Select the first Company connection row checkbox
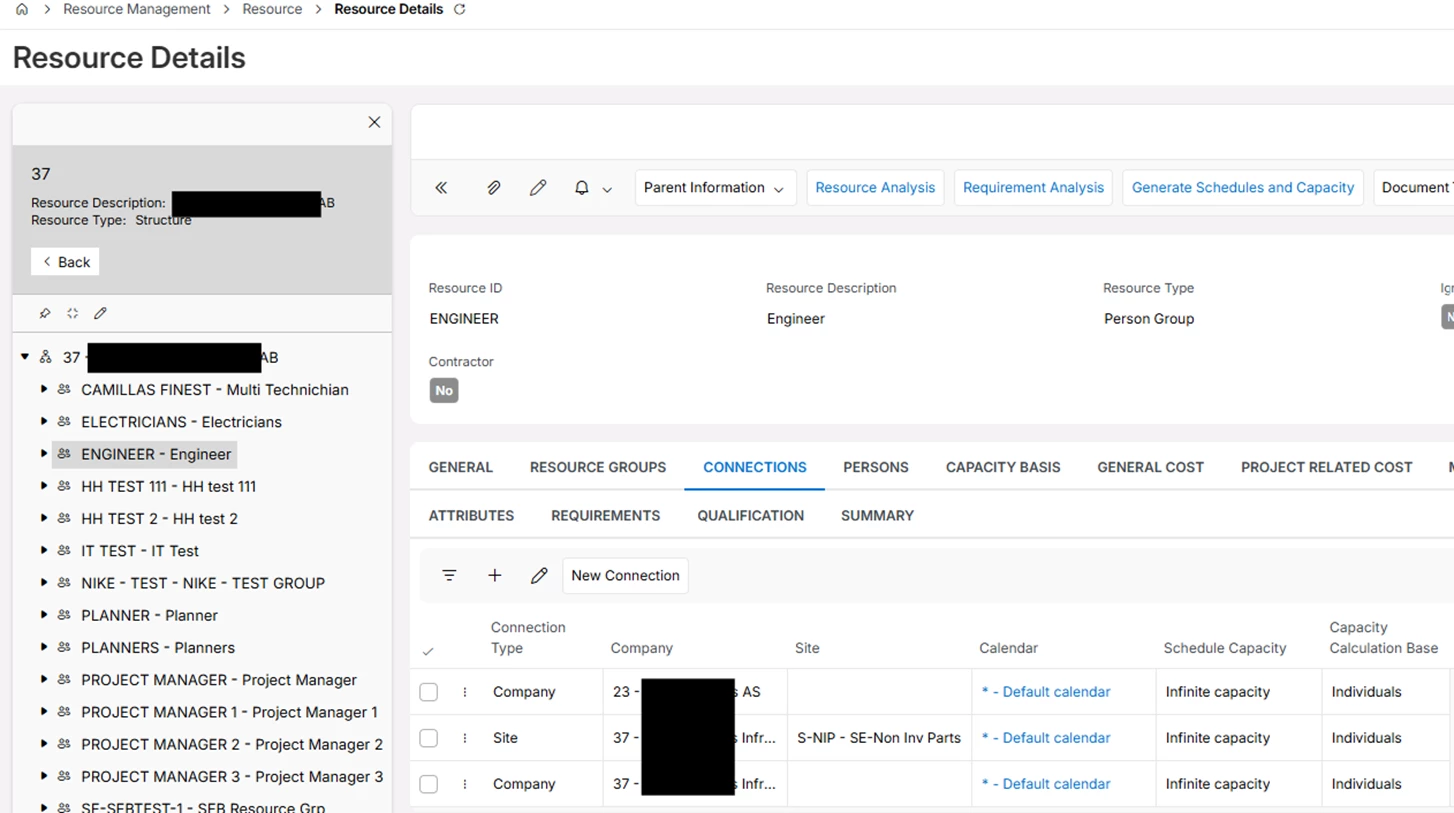 point(429,692)
